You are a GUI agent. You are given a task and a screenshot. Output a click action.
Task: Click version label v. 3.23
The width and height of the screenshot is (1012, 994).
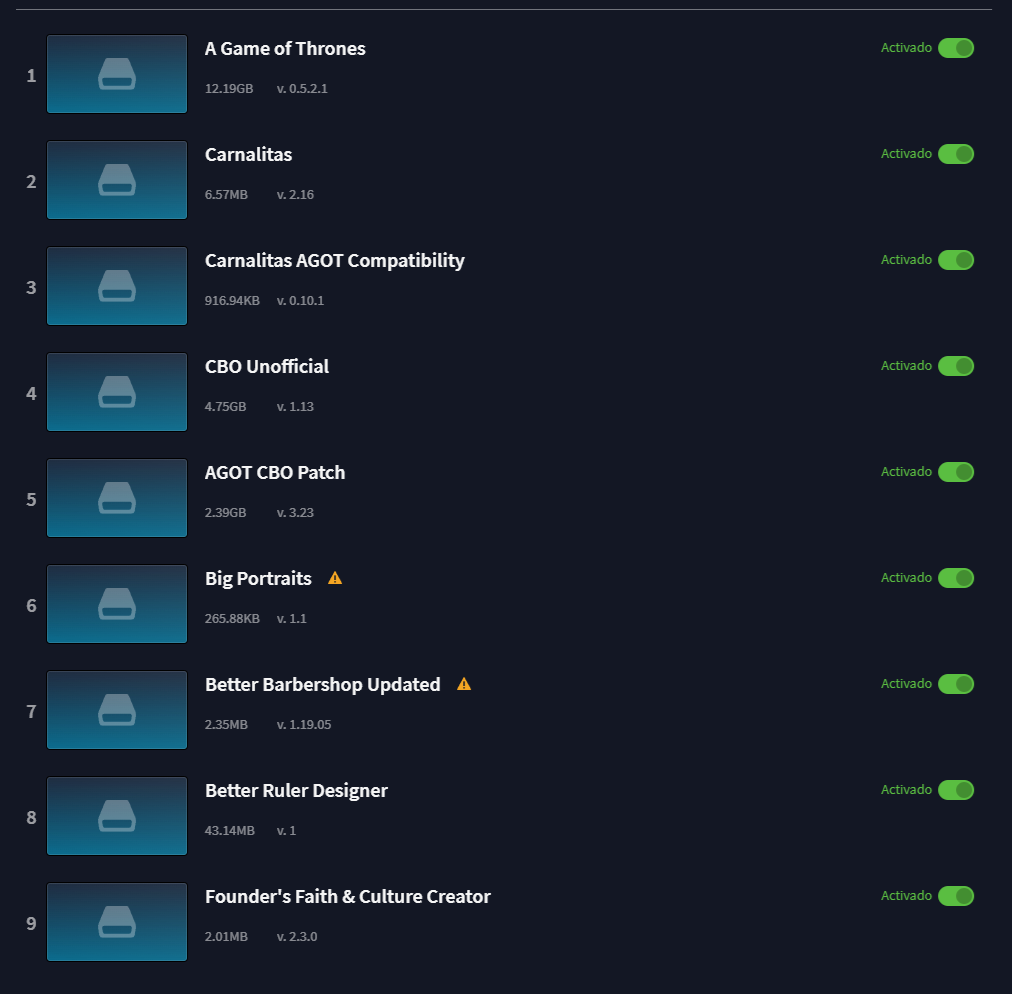pyautogui.click(x=296, y=512)
